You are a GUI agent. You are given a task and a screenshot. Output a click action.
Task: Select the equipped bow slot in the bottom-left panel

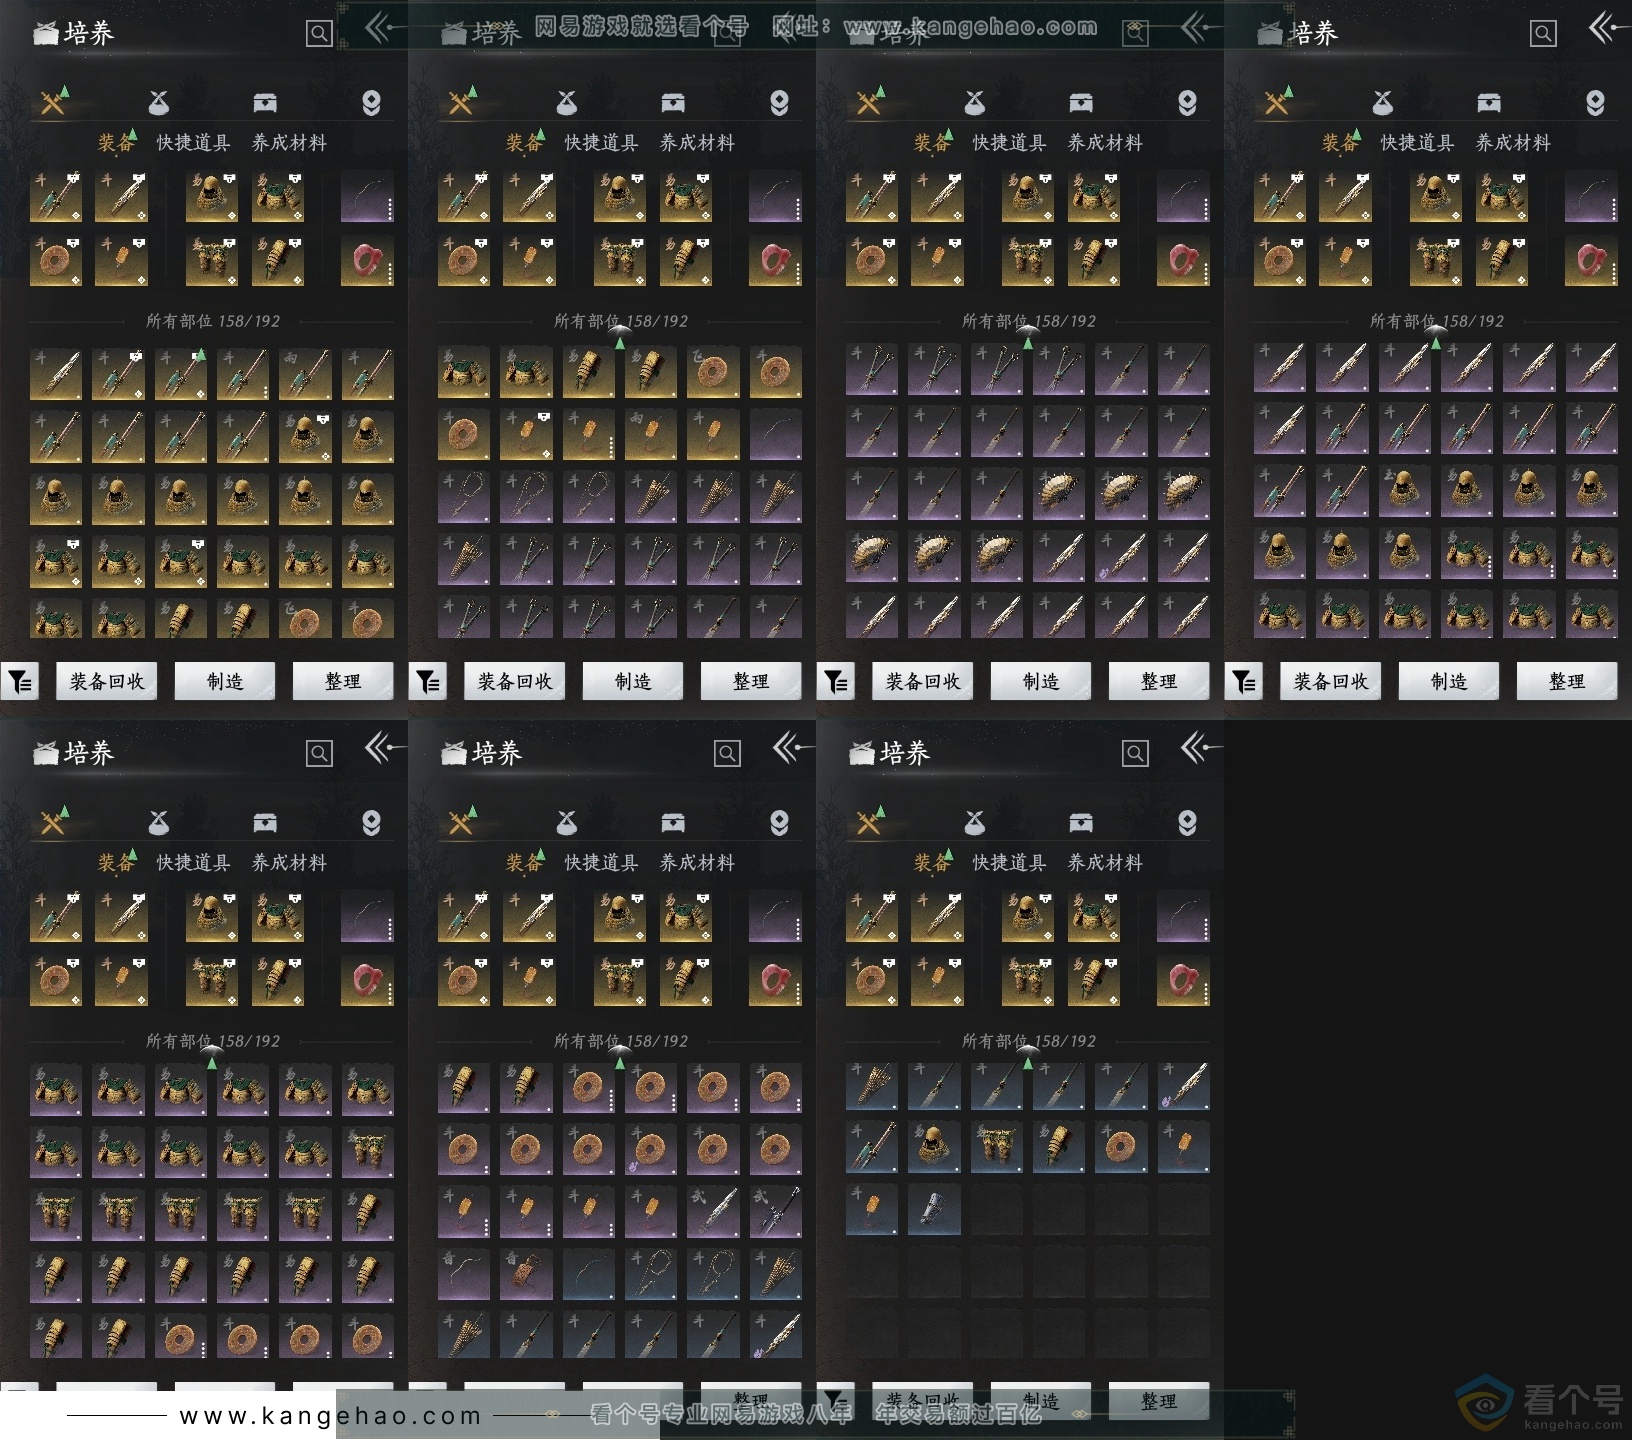pyautogui.click(x=368, y=916)
